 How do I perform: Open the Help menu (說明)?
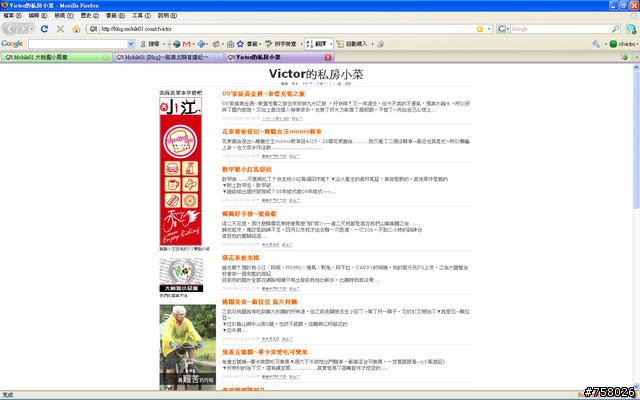167,16
